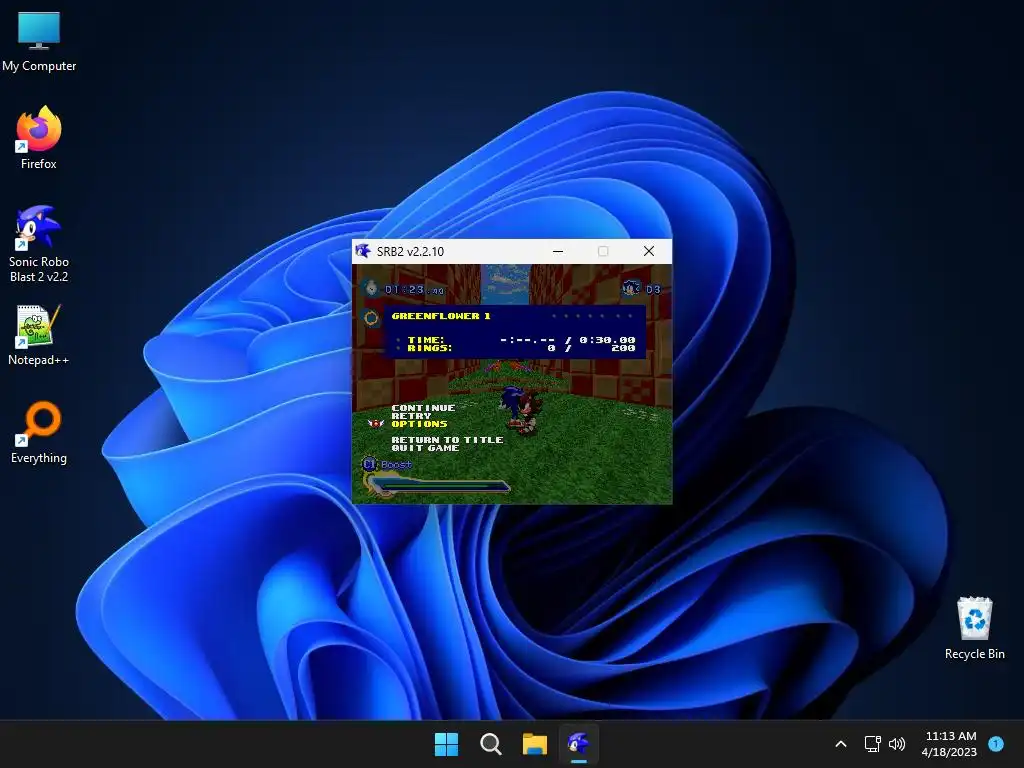Open the My Computer desktop icon
The image size is (1024, 768).
coord(39,41)
